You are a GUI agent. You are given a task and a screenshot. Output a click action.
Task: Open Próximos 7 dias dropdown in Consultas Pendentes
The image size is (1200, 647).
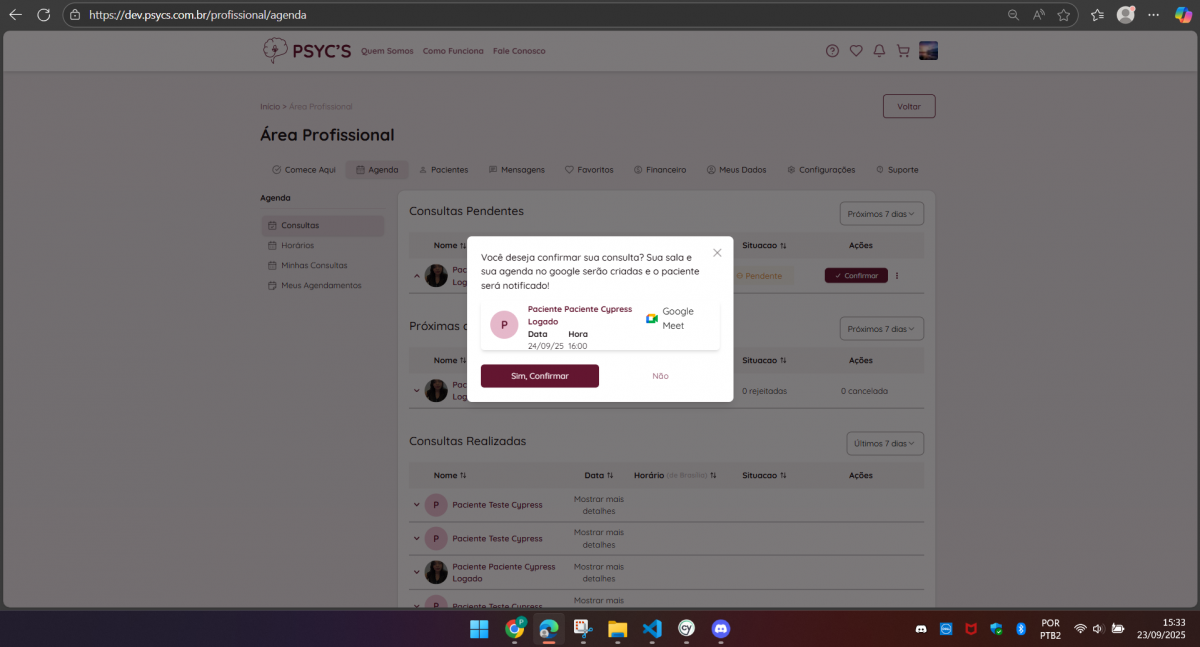pos(882,213)
